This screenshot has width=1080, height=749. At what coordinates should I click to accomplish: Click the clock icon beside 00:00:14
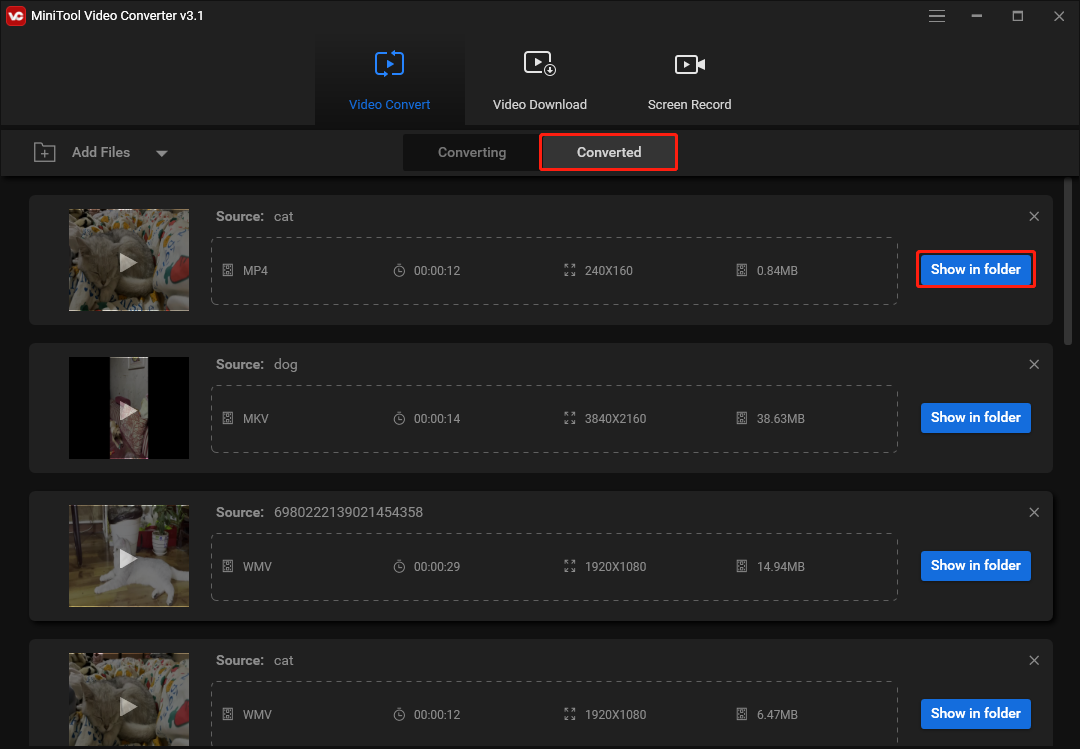coord(399,418)
